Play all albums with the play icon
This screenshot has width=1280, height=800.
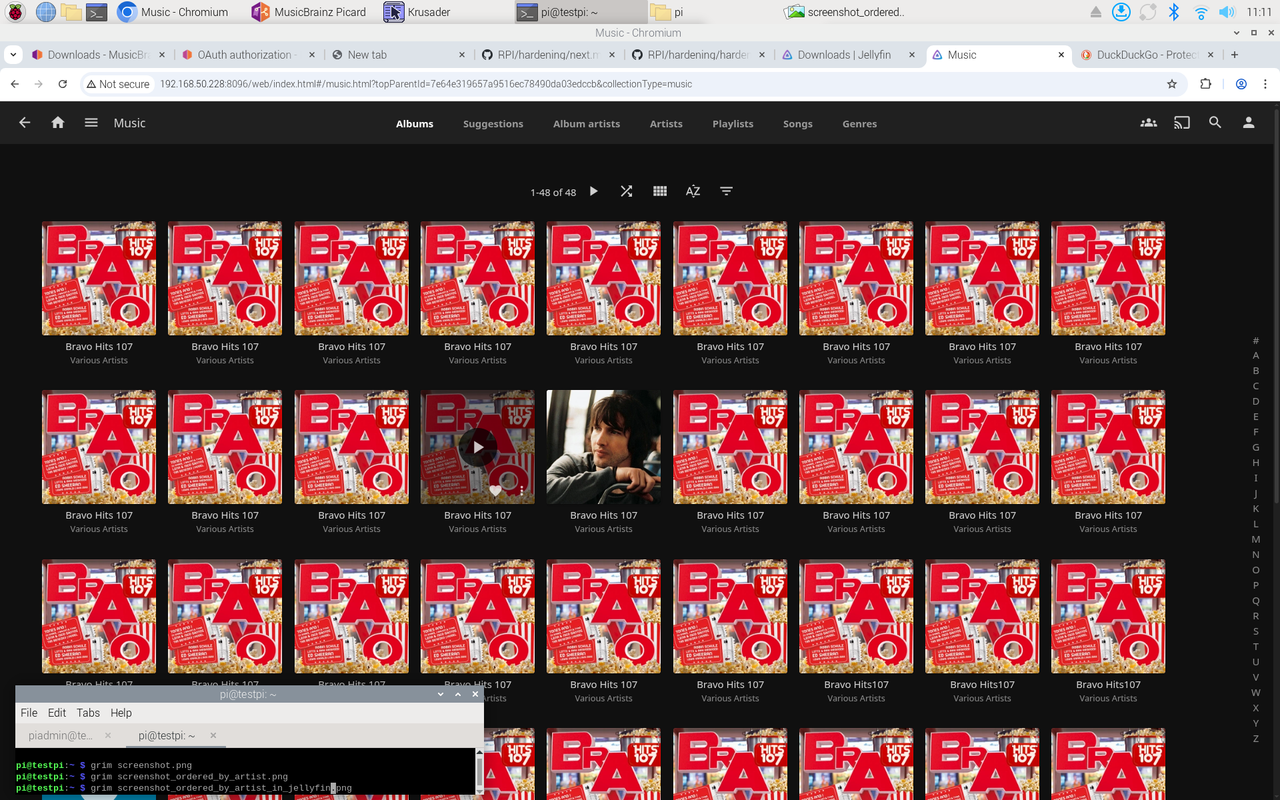594,191
